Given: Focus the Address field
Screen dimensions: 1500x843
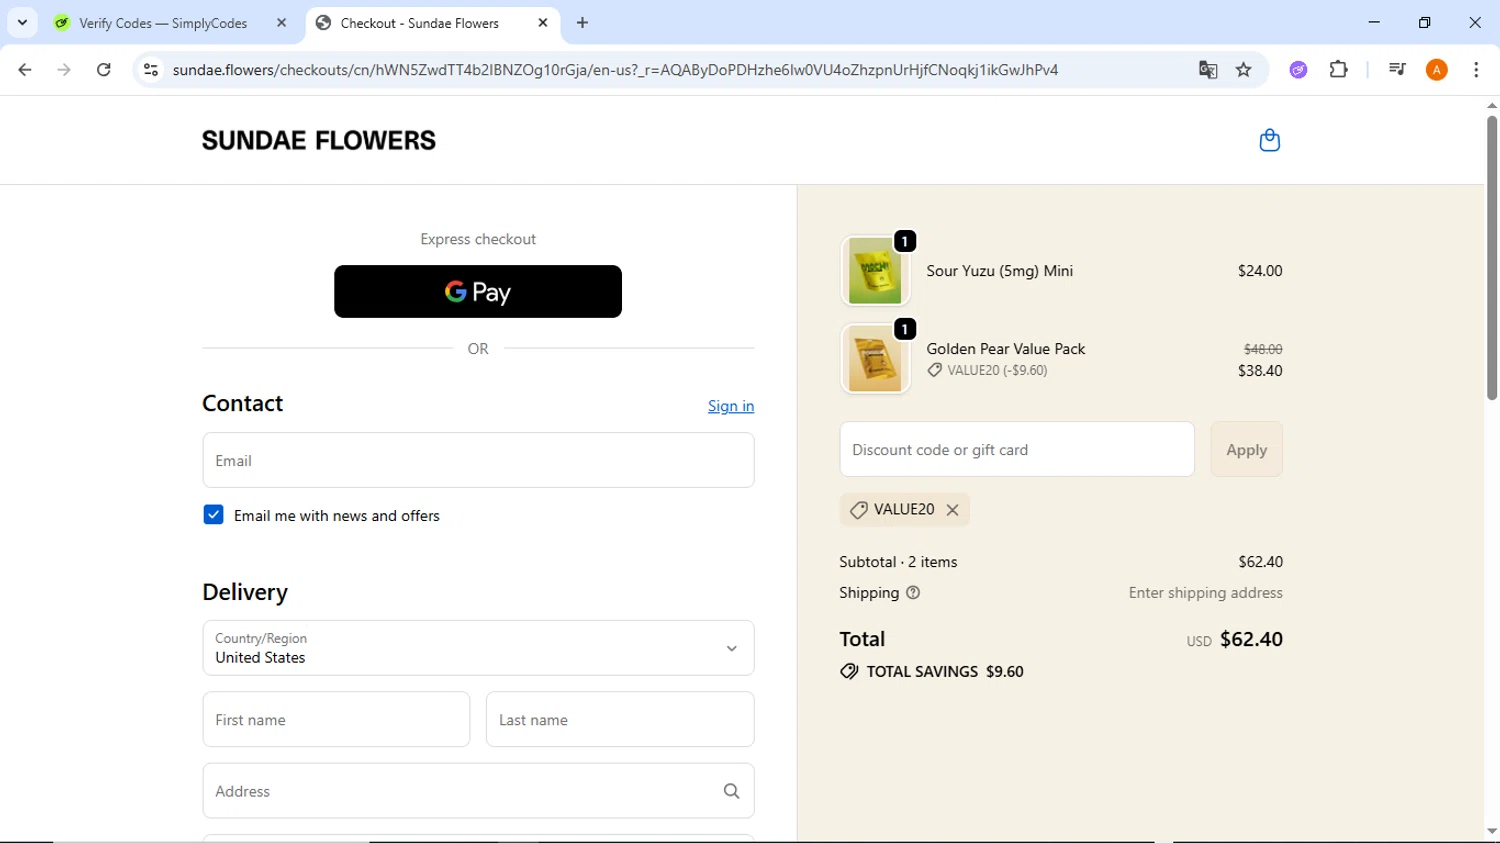Looking at the screenshot, I should click(x=478, y=791).
